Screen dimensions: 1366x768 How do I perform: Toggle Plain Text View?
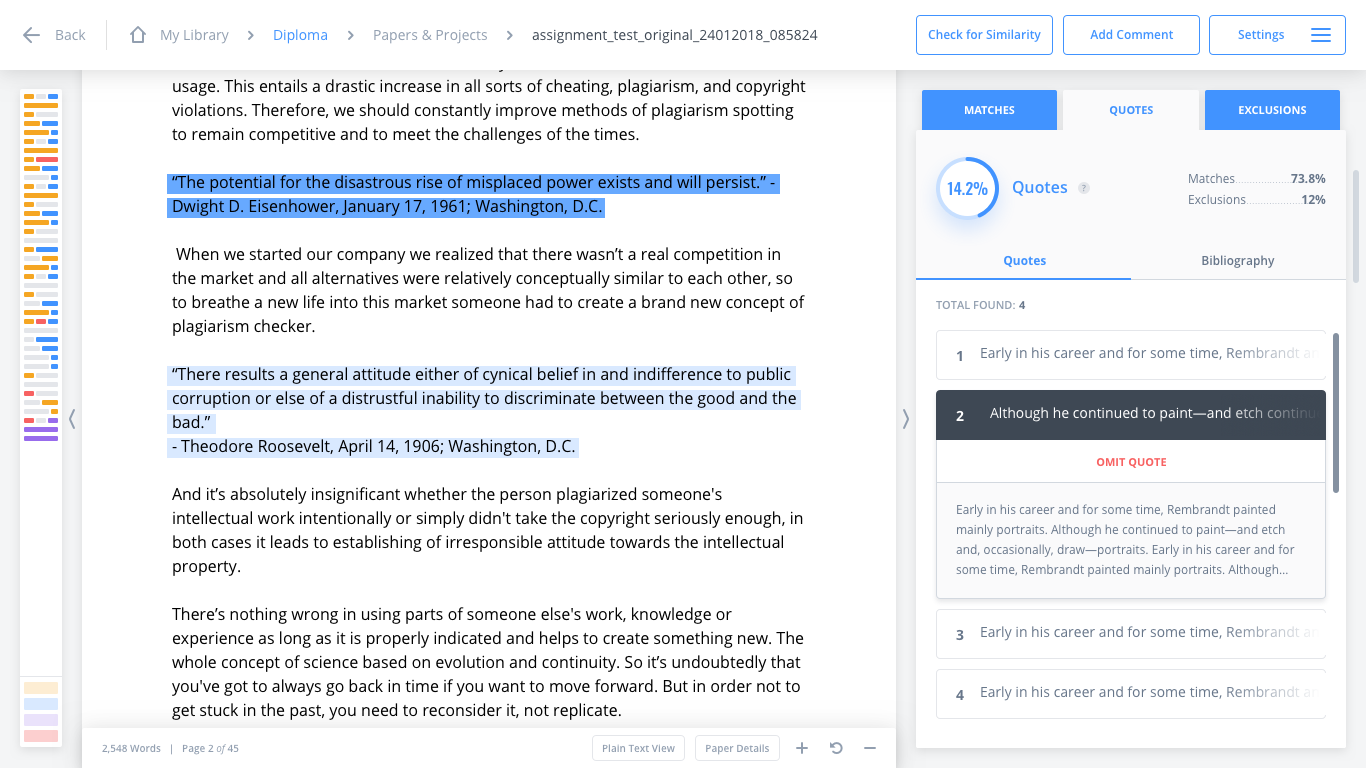tap(639, 748)
